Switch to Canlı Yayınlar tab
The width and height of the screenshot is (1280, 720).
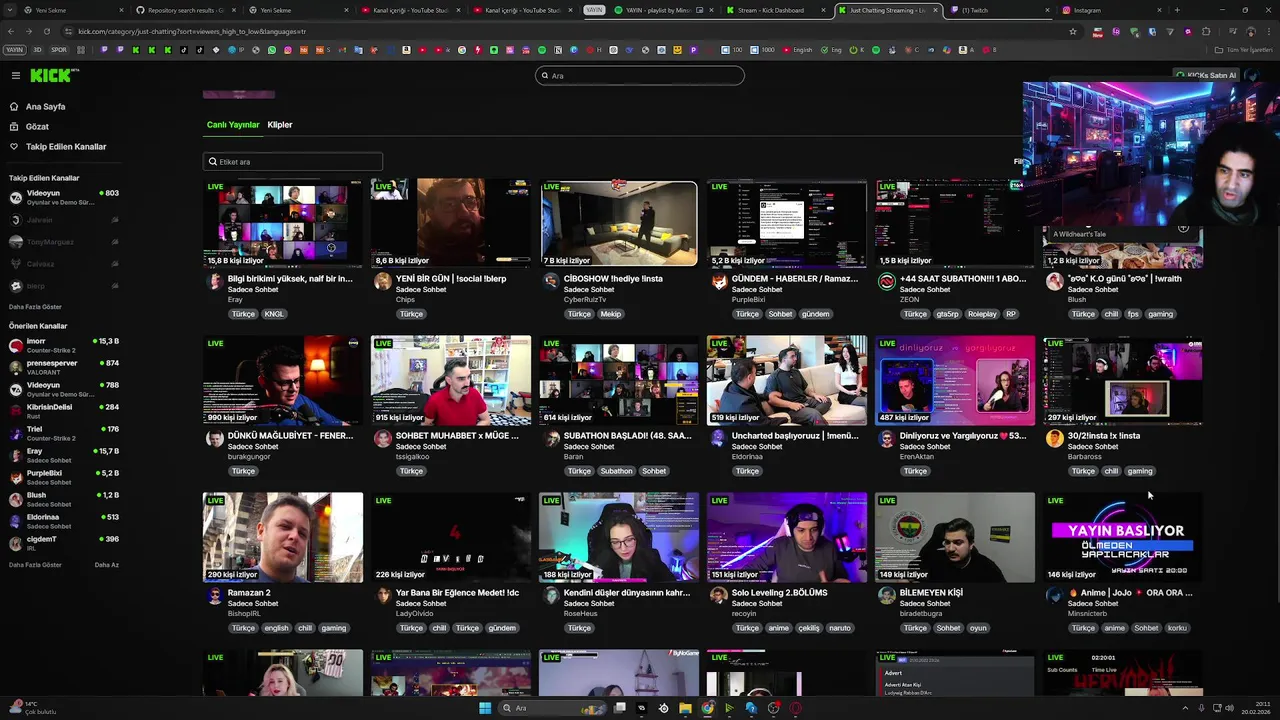click(233, 125)
